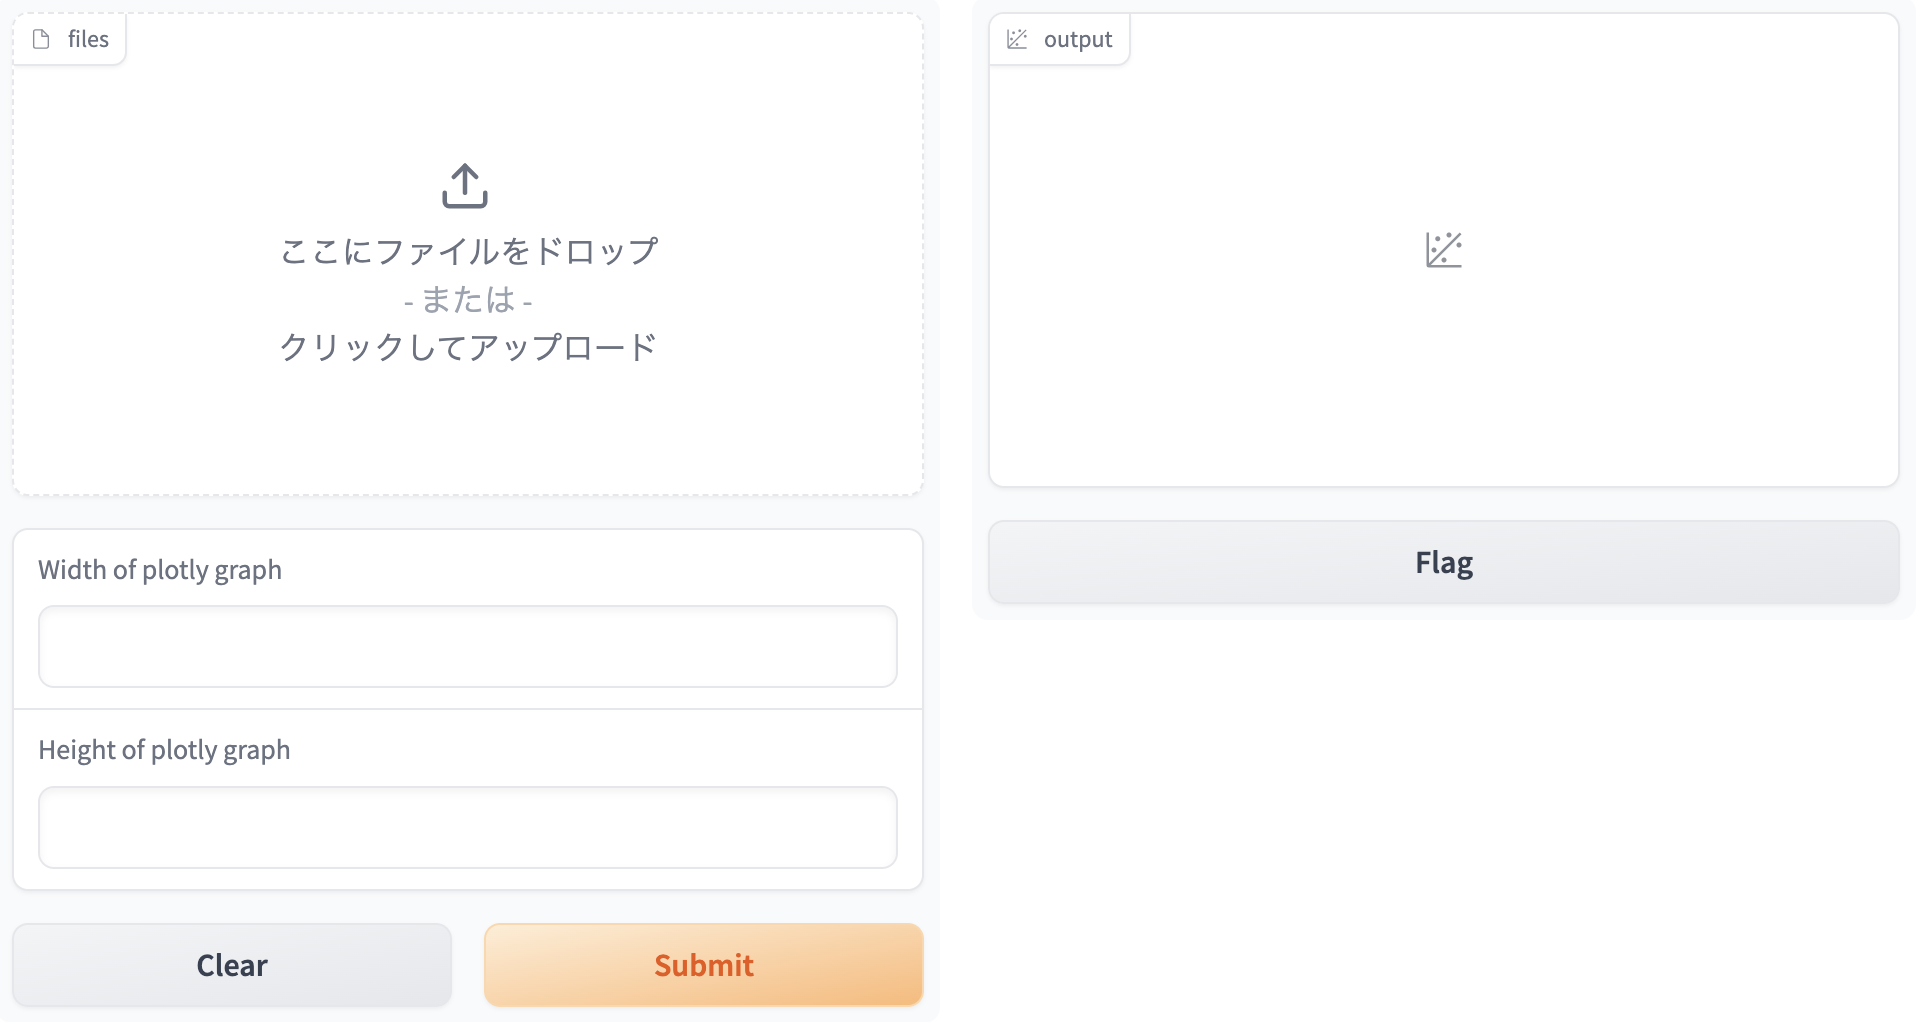Click クリックしてアップロード to upload a file
1920x1022 pixels.
click(x=469, y=346)
